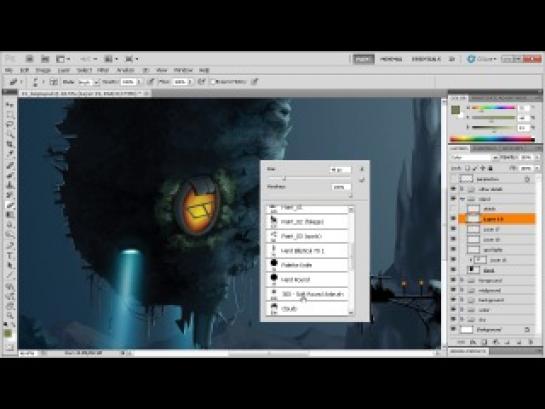Click the foreground color swatch in Color panel
Viewport: 545px width, 409px height.
click(455, 110)
